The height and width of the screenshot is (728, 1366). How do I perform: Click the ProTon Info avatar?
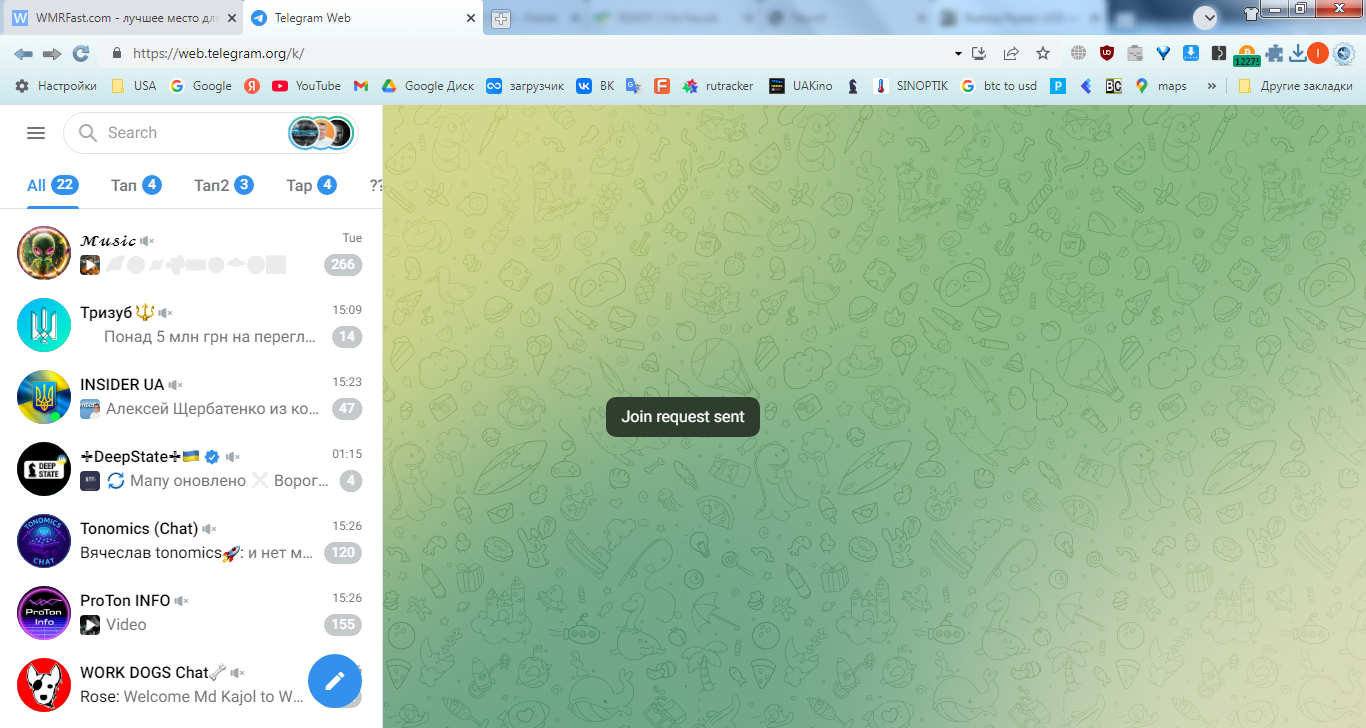tap(44, 613)
